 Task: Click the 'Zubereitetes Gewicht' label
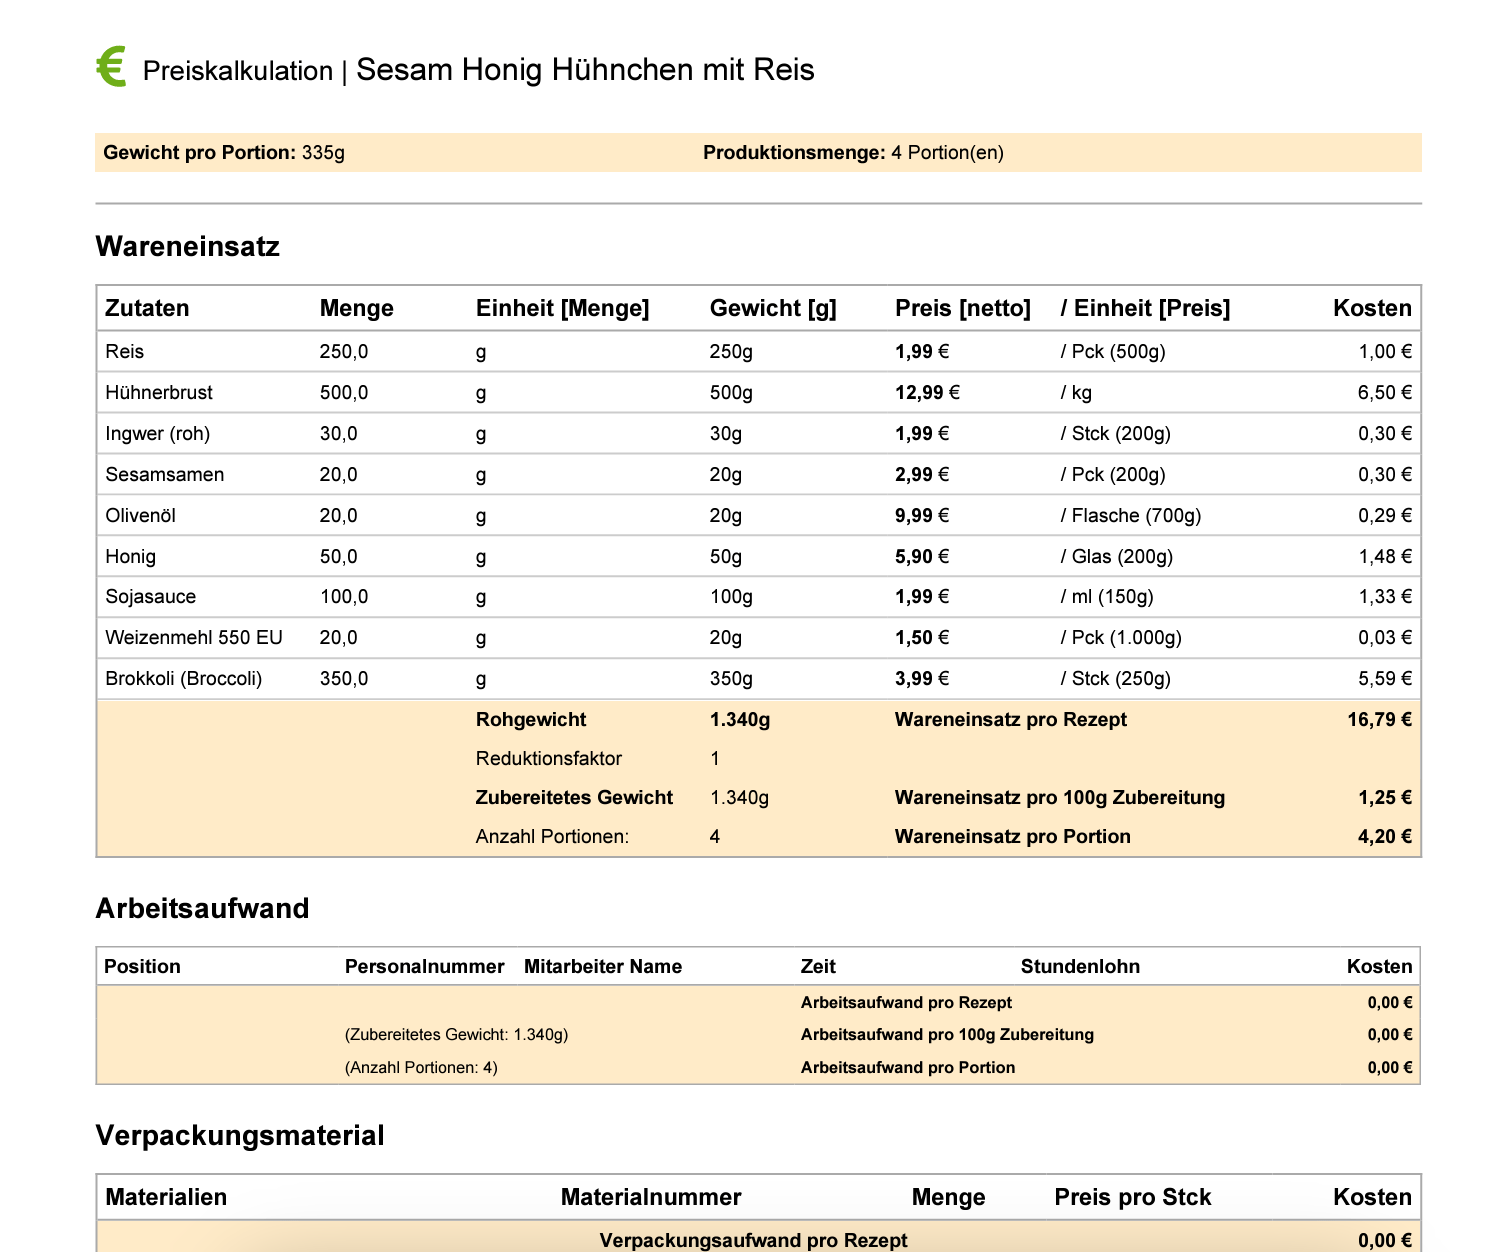click(574, 798)
